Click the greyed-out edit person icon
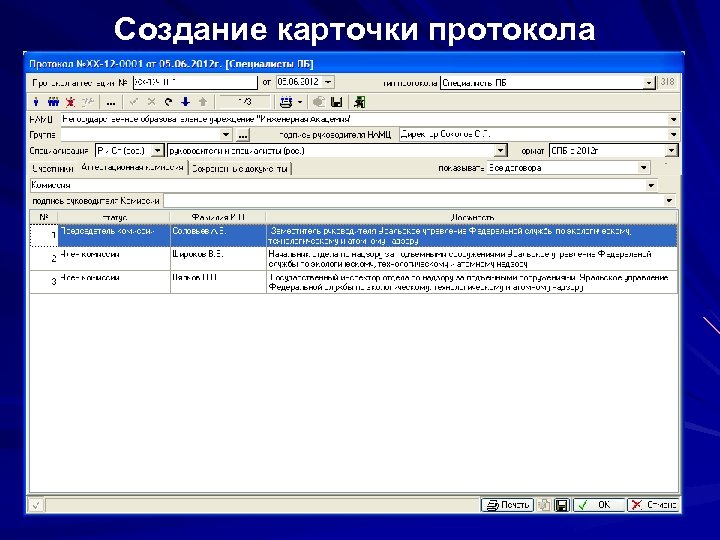 [x=88, y=102]
